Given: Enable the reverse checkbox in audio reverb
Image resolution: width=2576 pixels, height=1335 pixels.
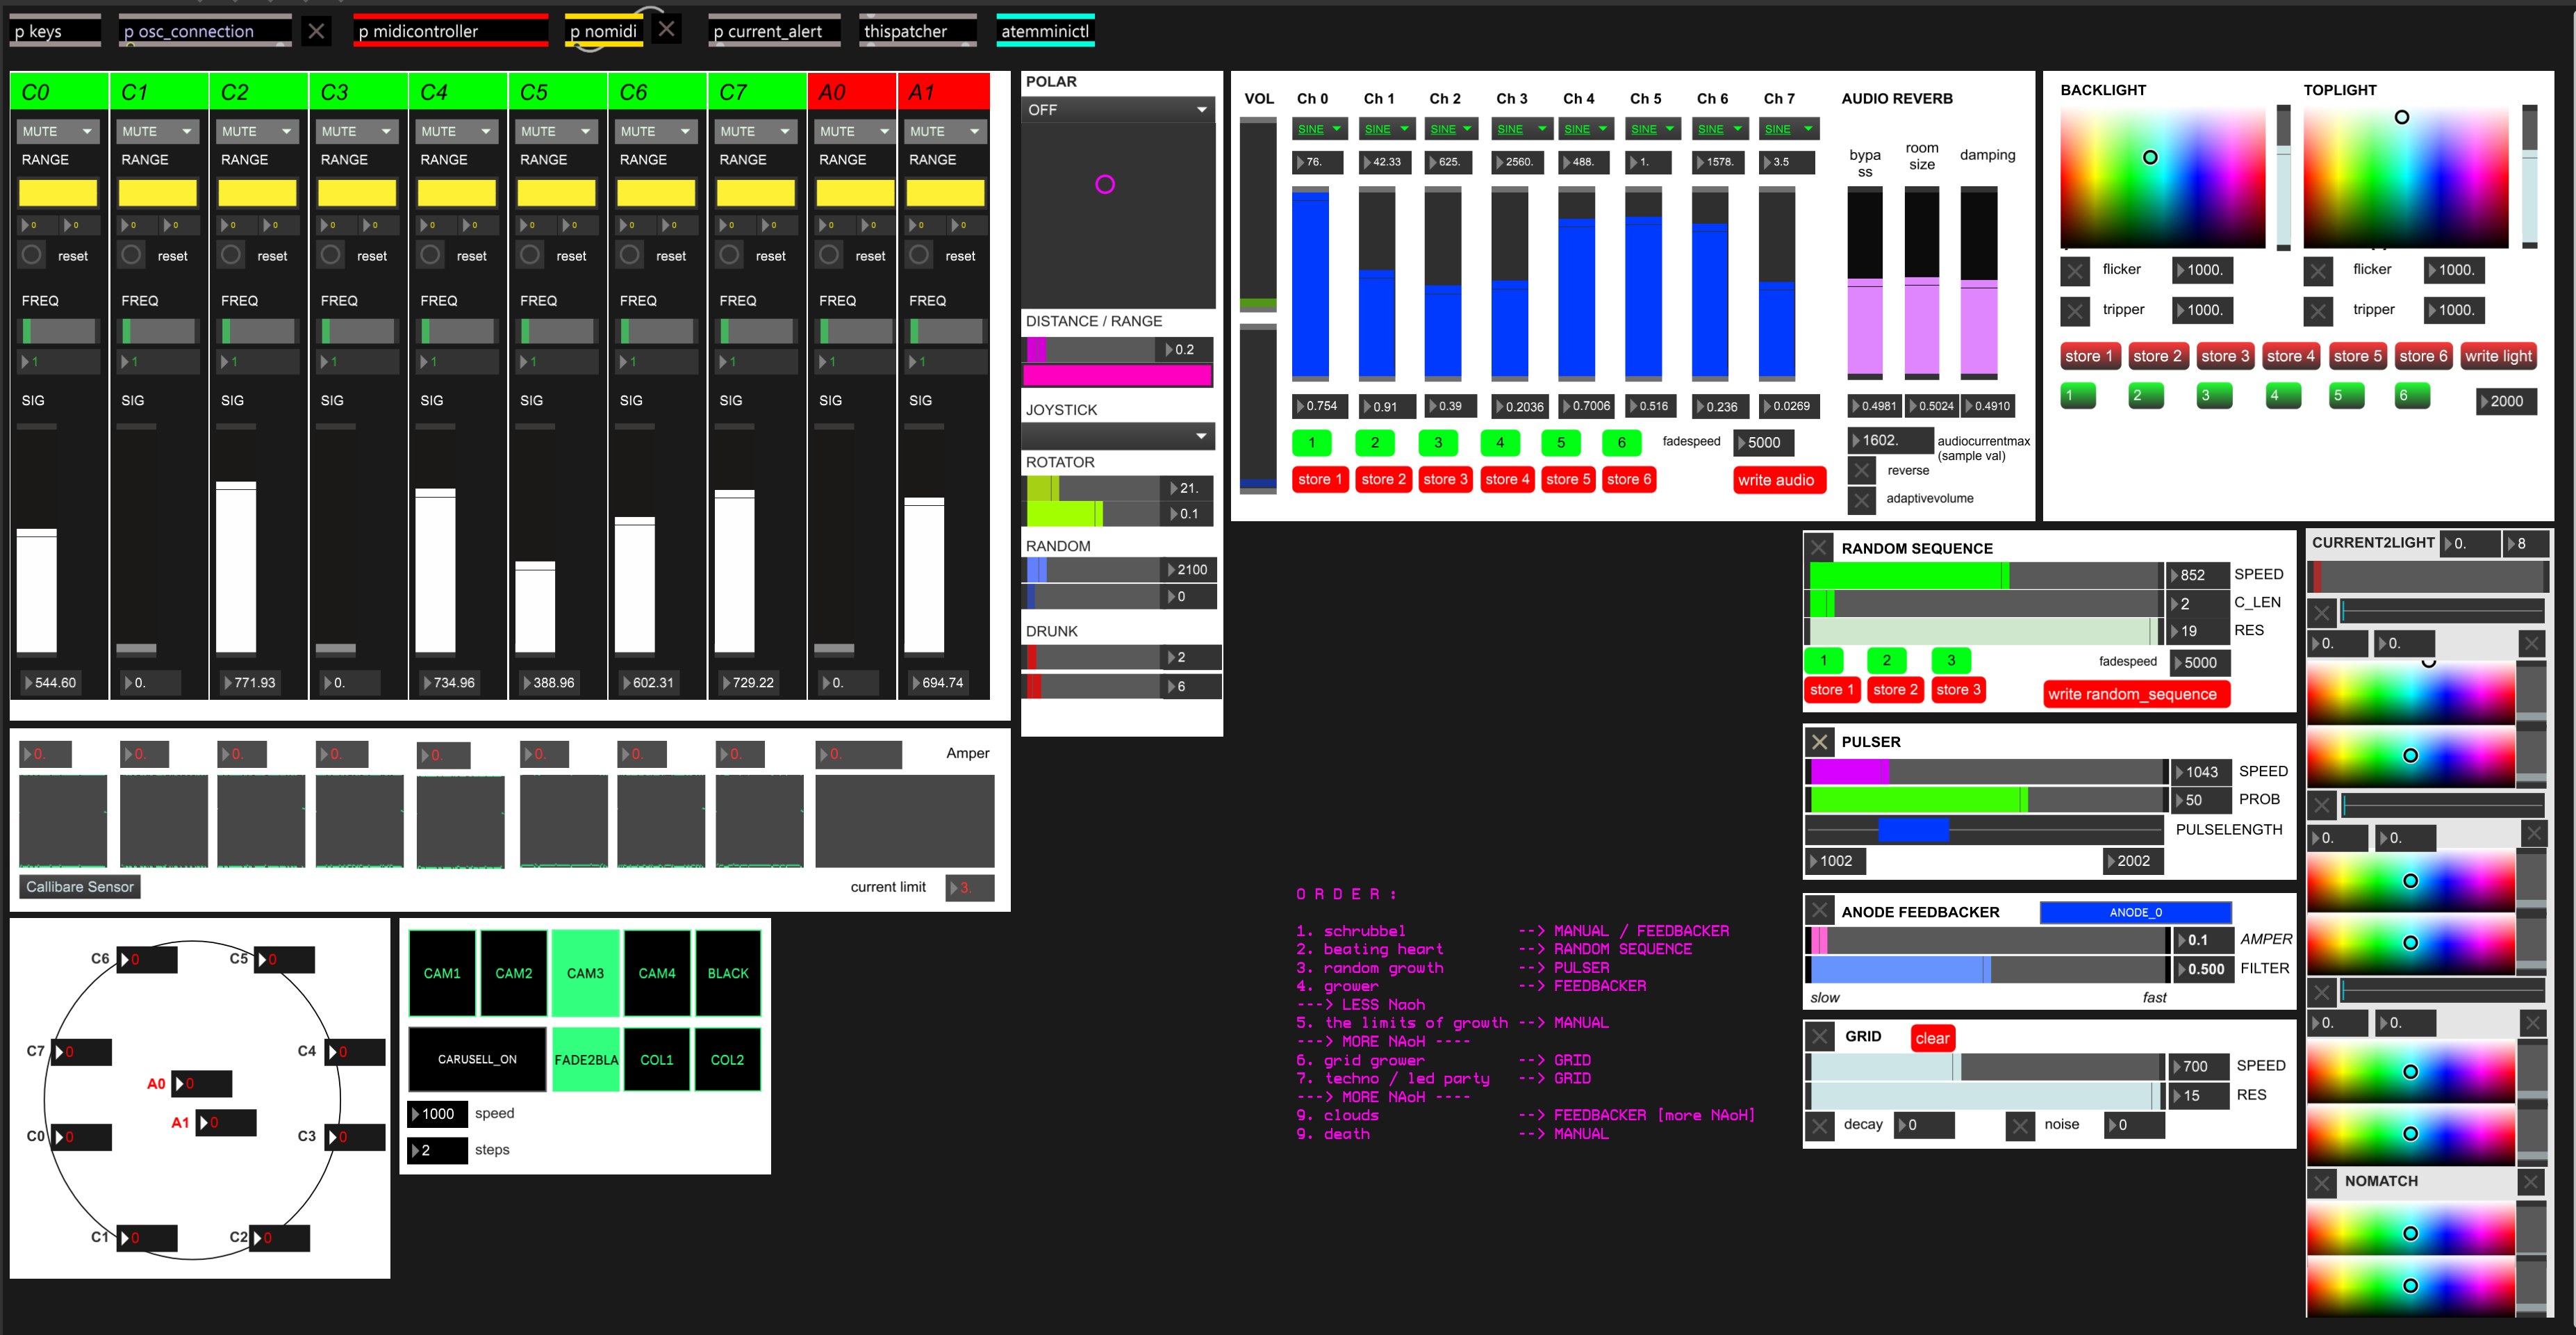Looking at the screenshot, I should (1861, 471).
